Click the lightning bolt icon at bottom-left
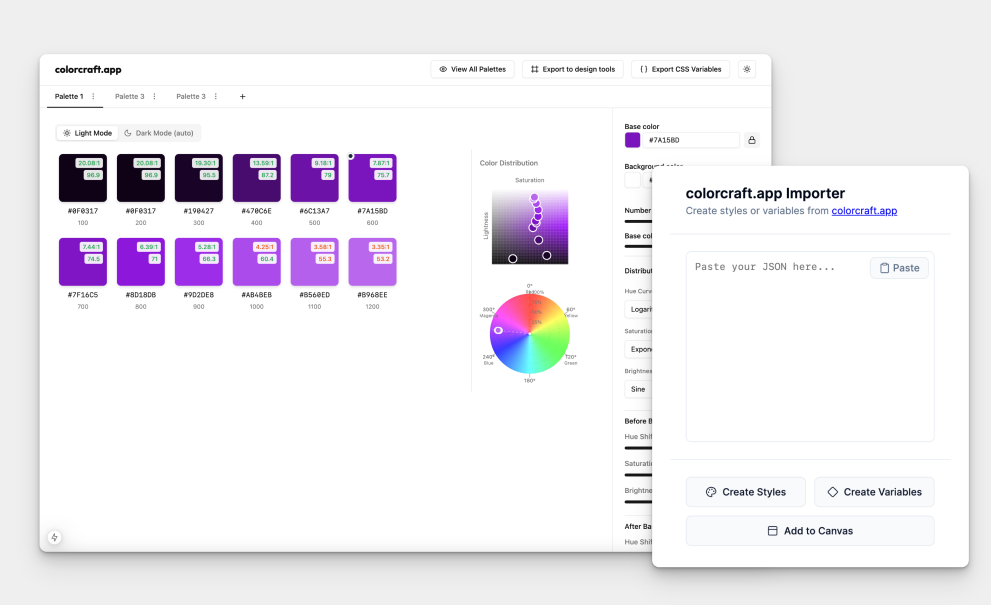The image size is (991, 605). (x=54, y=537)
